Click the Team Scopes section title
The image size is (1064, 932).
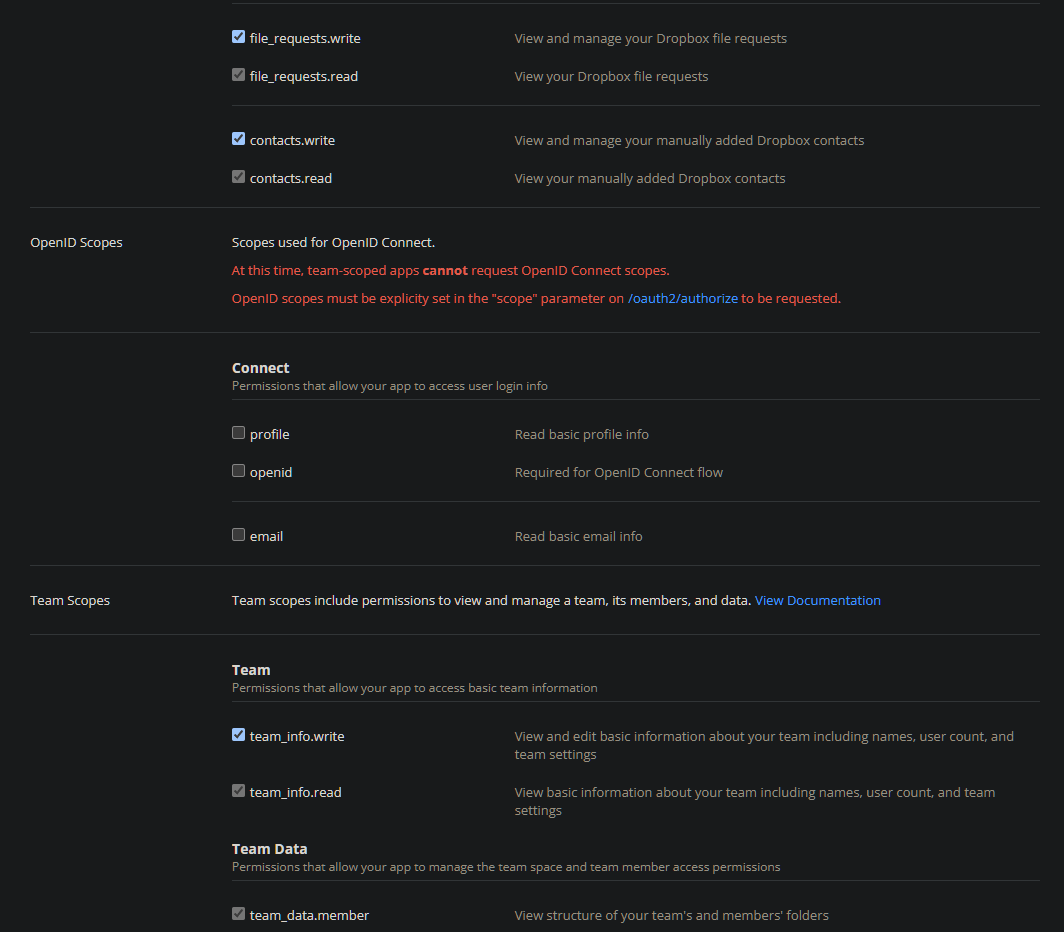click(x=70, y=601)
